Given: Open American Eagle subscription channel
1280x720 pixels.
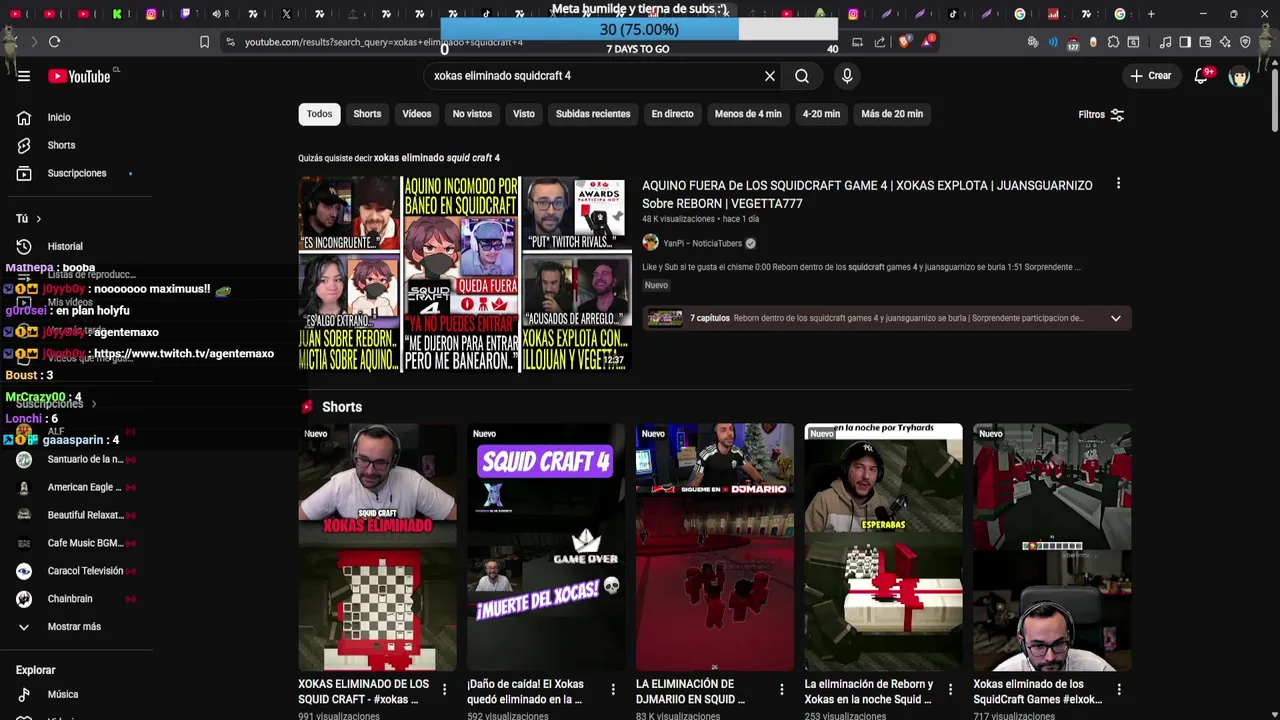Looking at the screenshot, I should pyautogui.click(x=76, y=487).
